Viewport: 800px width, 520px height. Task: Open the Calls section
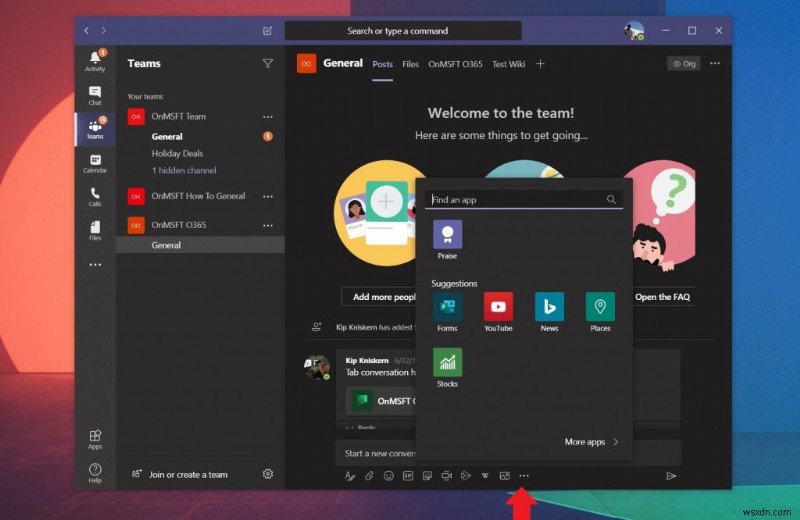coord(95,196)
